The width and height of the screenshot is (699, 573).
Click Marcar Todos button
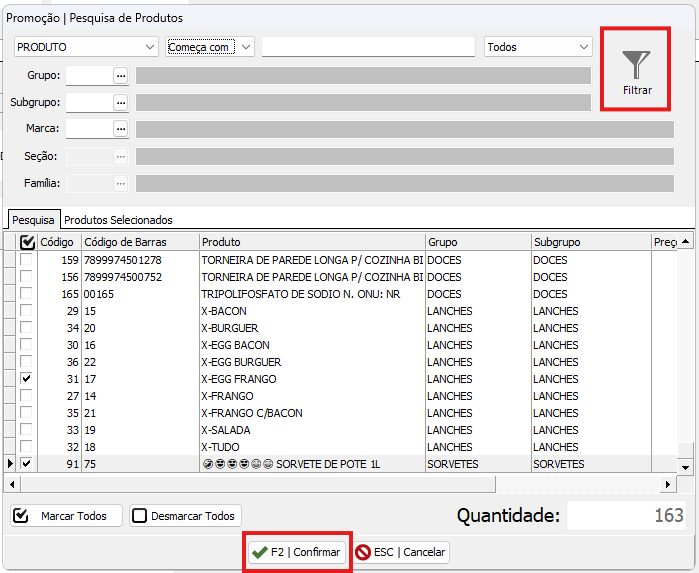point(66,516)
